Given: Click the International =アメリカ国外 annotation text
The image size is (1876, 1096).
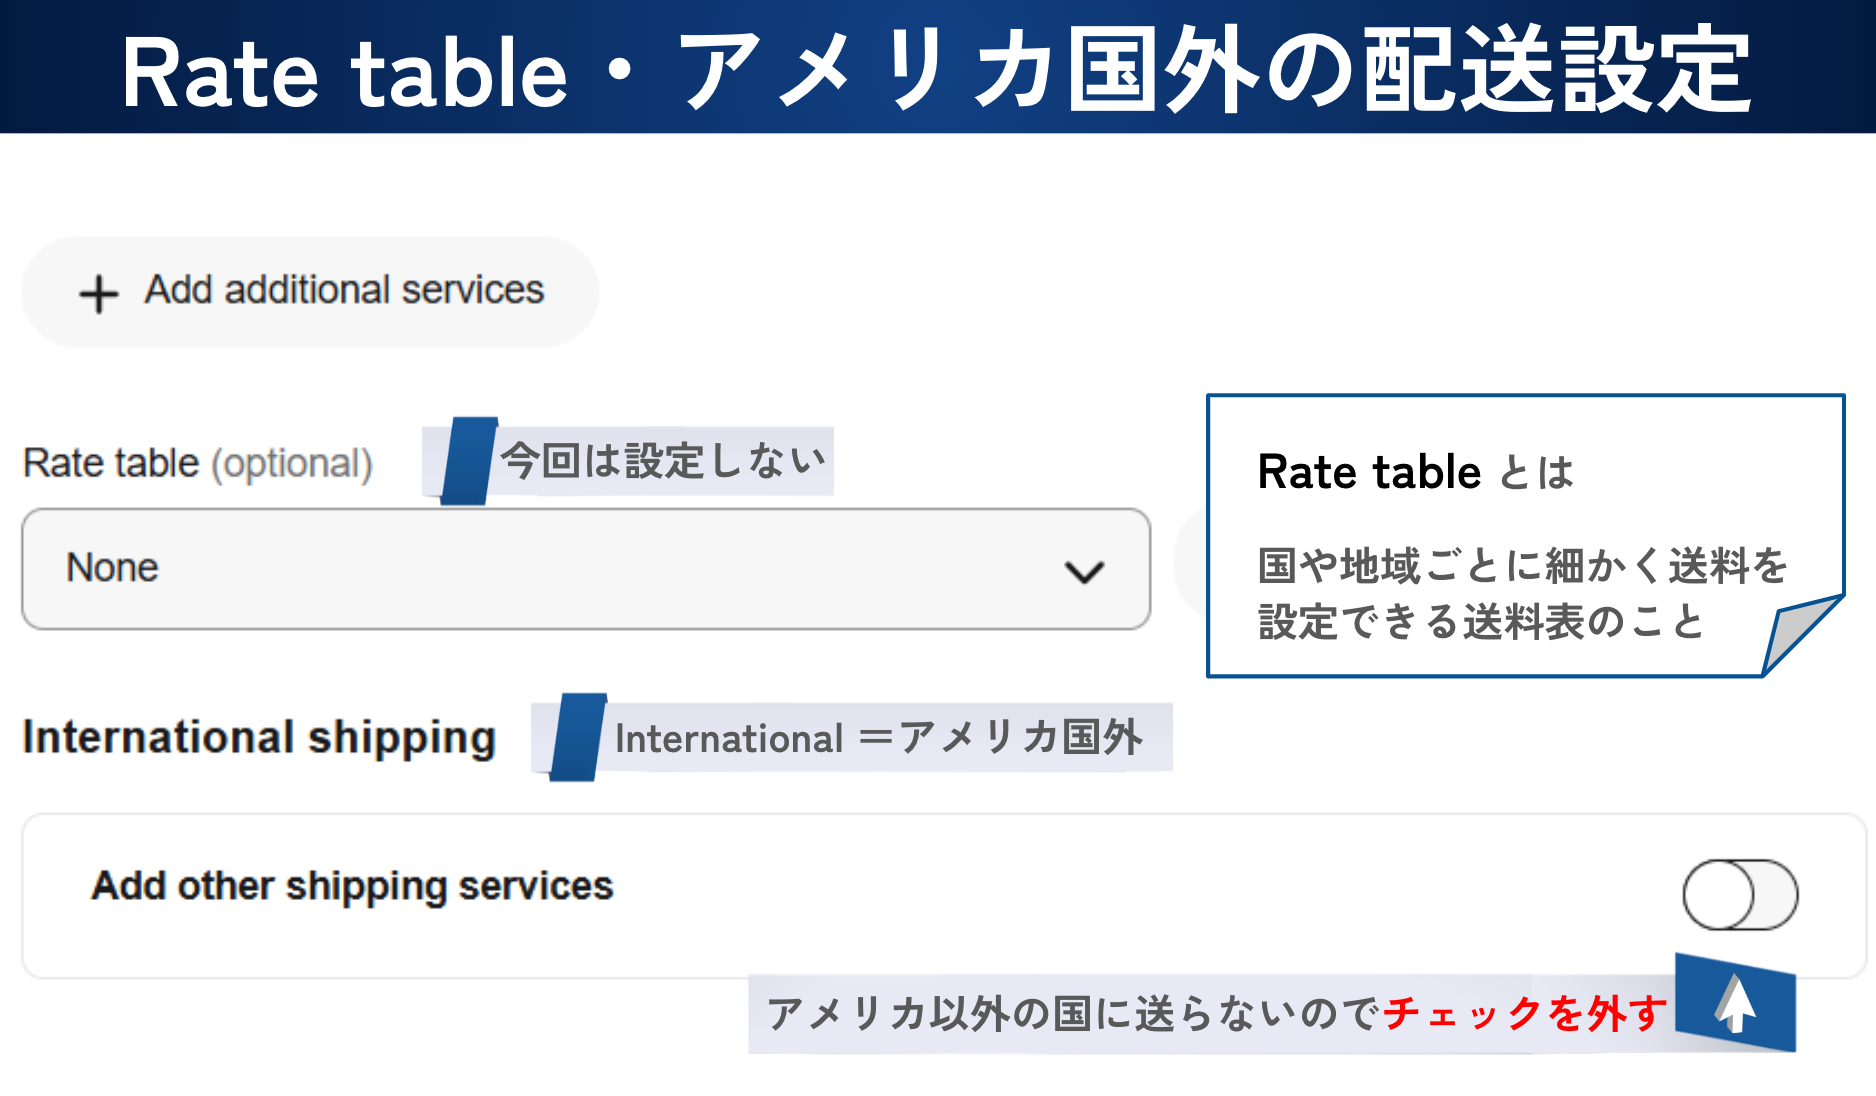Looking at the screenshot, I should (x=878, y=738).
